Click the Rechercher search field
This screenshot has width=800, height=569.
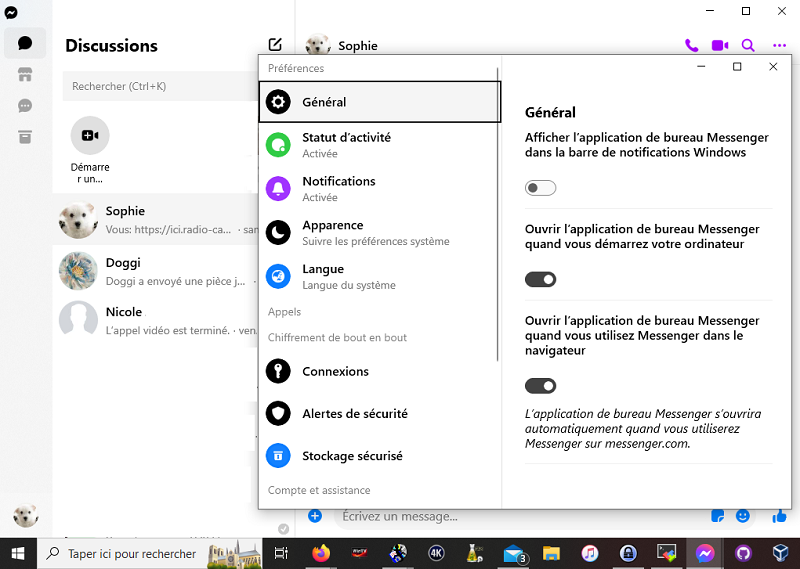pos(160,87)
